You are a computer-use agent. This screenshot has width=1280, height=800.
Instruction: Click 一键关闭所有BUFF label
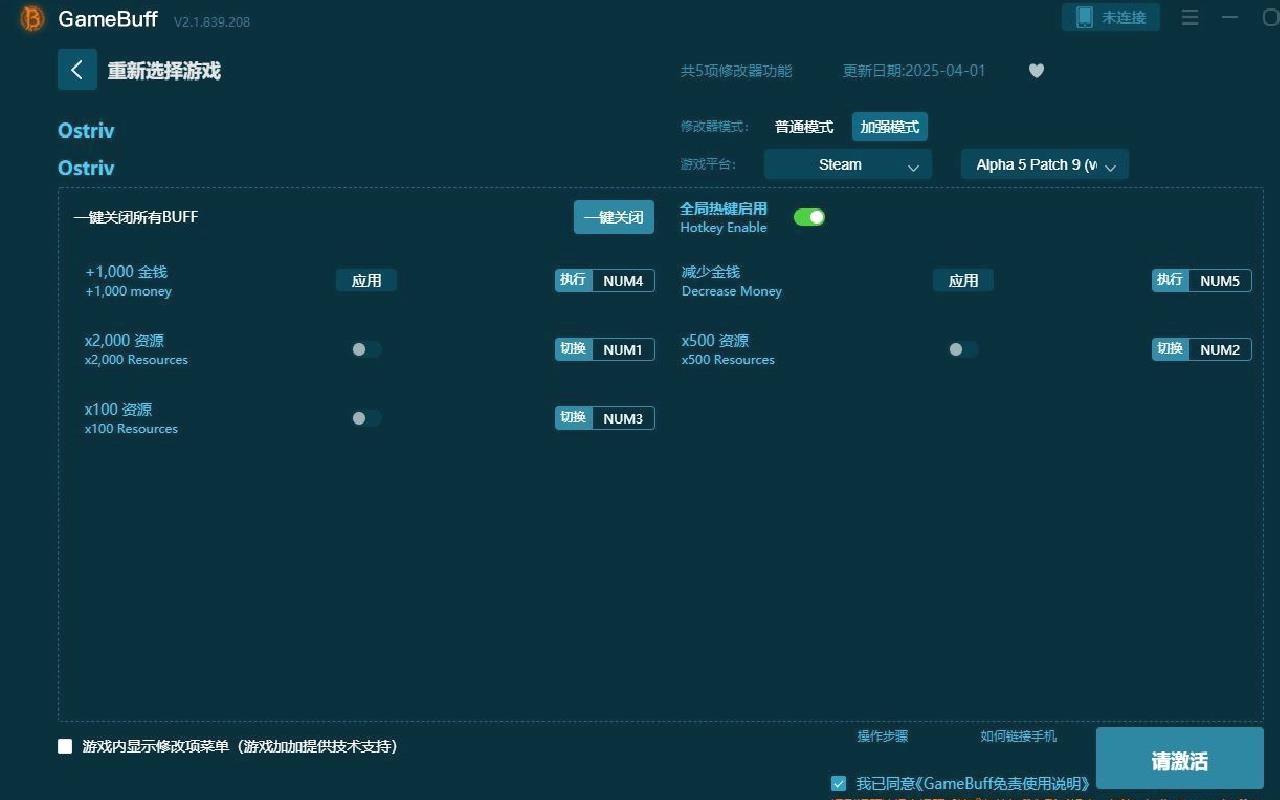pyautogui.click(x=136, y=217)
